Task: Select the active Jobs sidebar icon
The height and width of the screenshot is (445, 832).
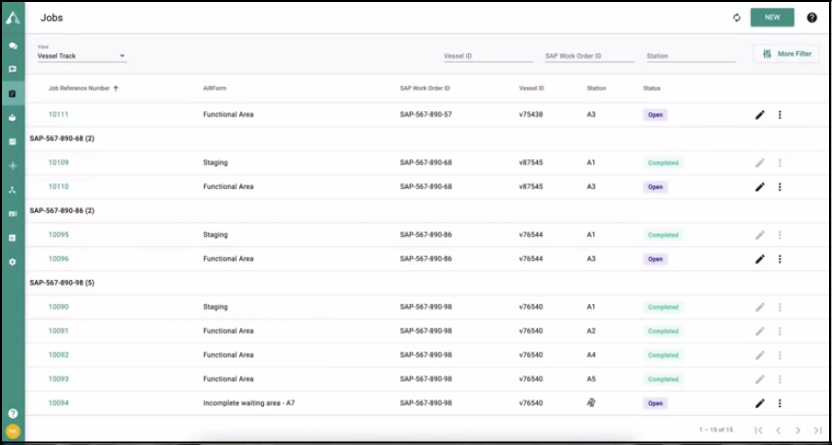Action: tap(13, 94)
